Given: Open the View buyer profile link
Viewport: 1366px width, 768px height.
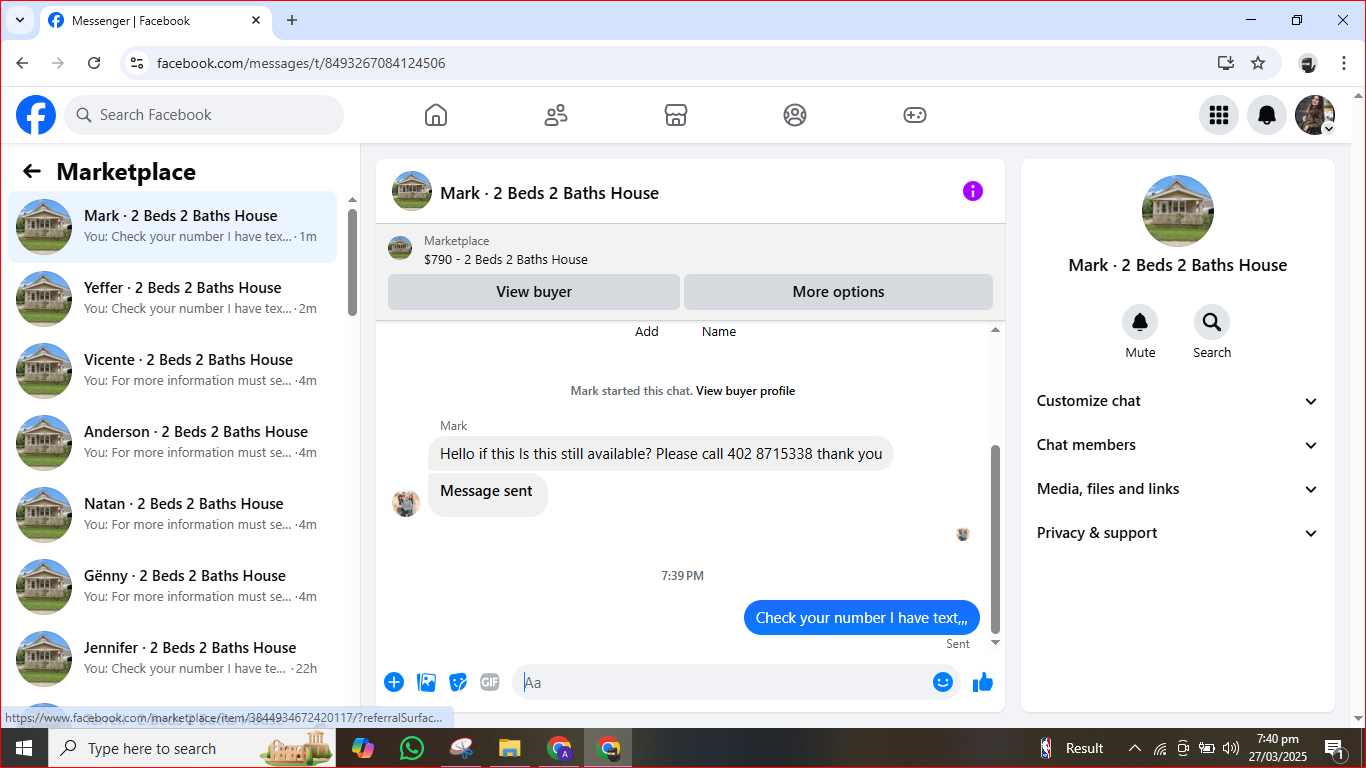Looking at the screenshot, I should (x=745, y=391).
